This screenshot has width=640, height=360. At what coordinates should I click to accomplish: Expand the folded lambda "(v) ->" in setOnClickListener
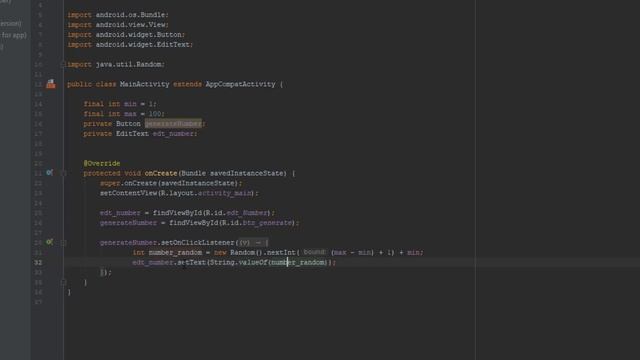(253, 242)
